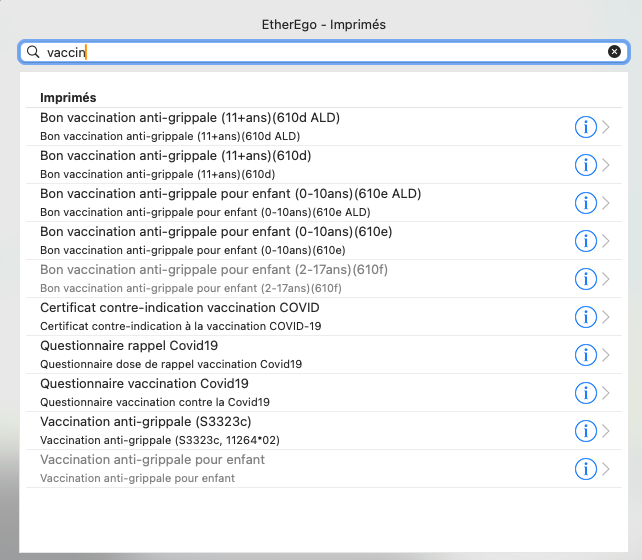Click subtitle Questionnaire dose de rappel vaccination Covid19
The image size is (642, 560).
coord(171,364)
